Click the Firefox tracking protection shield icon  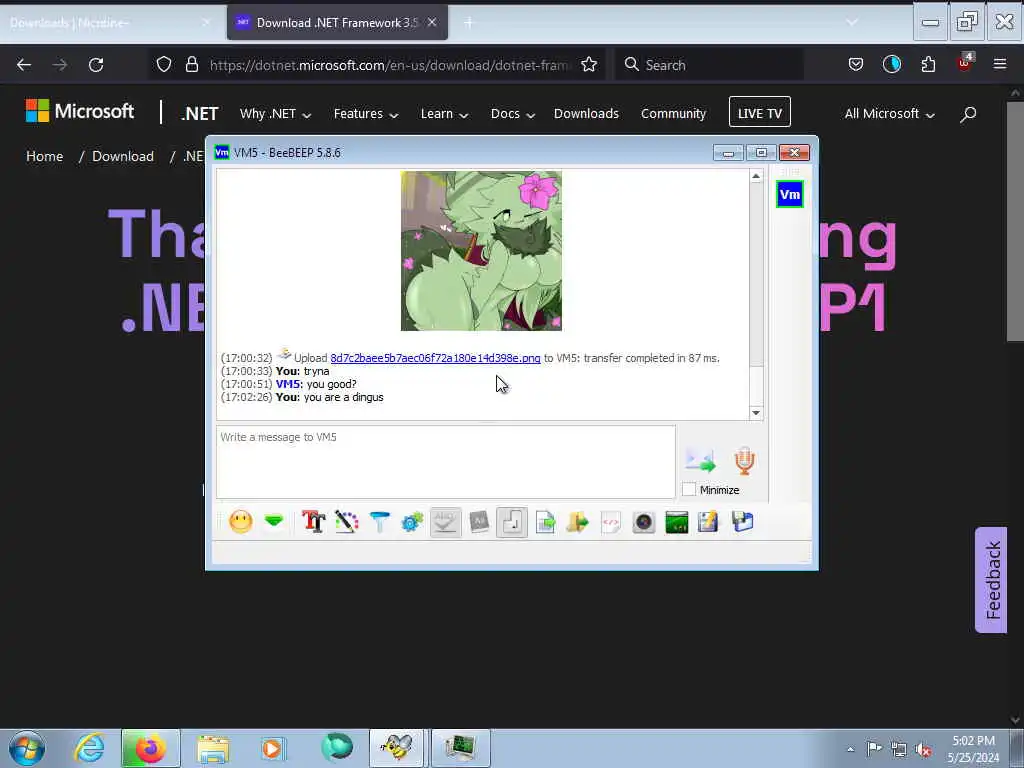(x=164, y=64)
